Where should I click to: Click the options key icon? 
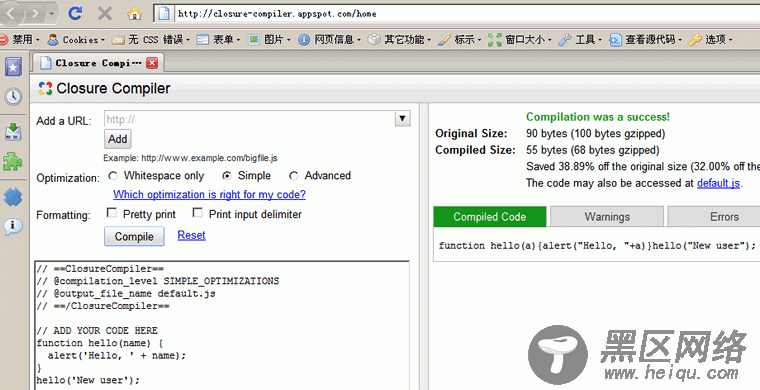pos(695,40)
